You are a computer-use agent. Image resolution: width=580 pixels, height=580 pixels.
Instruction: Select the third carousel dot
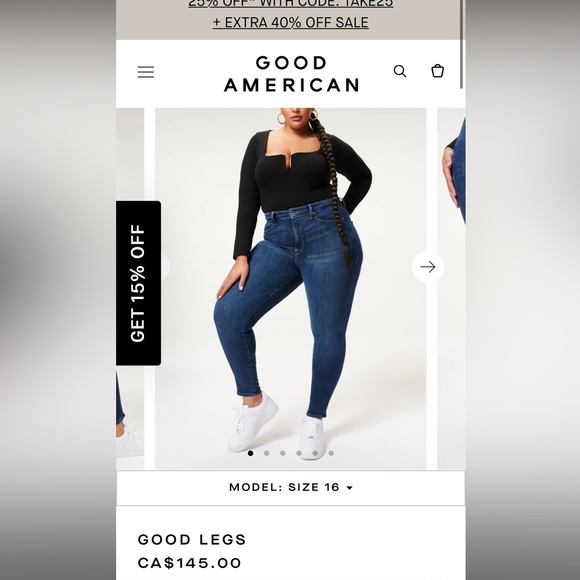[x=283, y=453]
